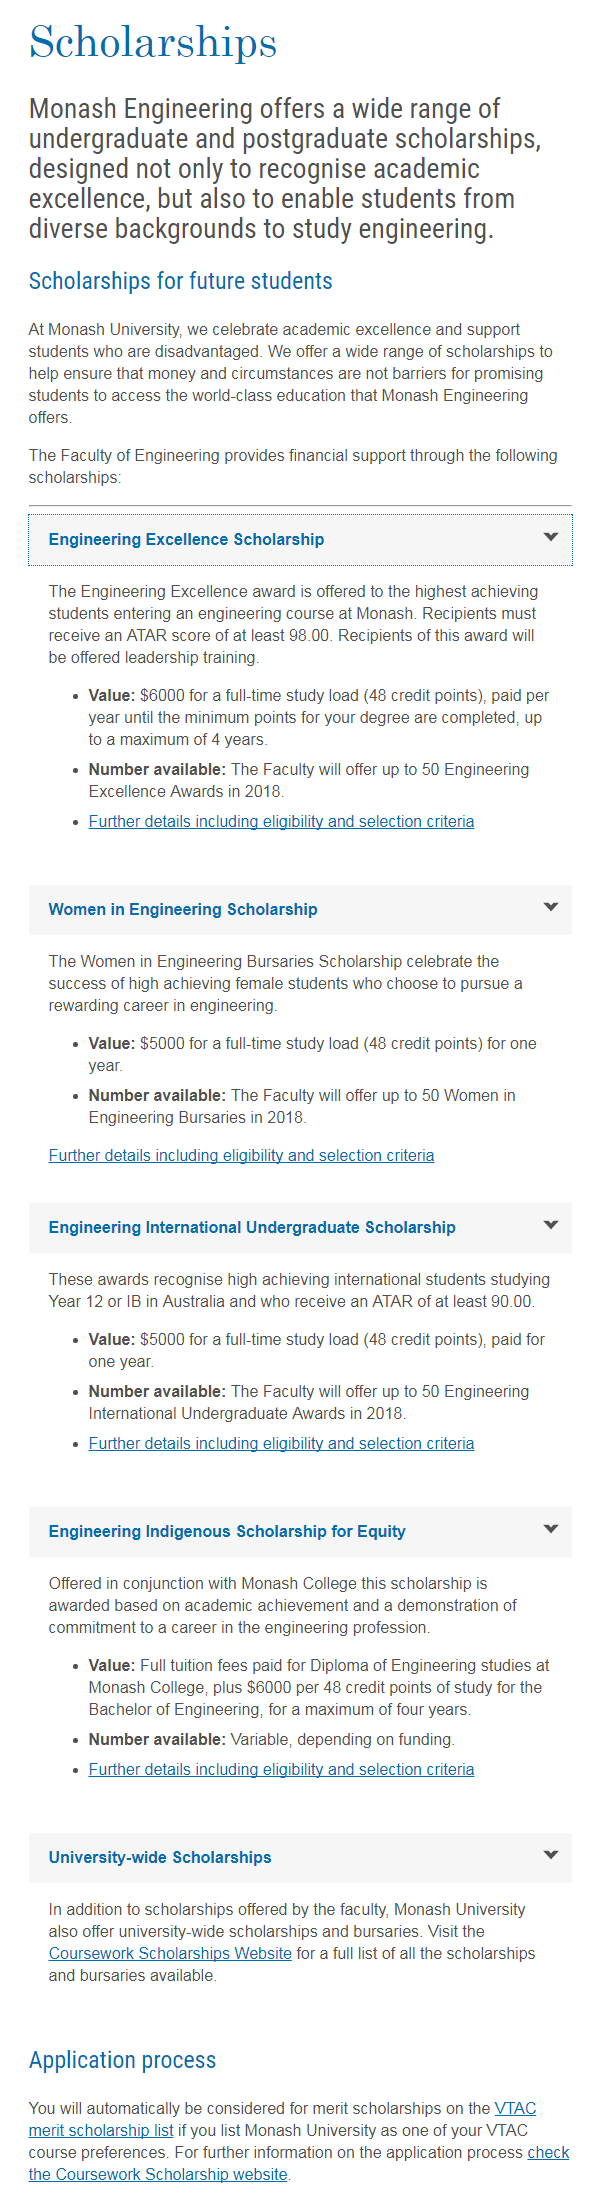Collapse the Women in Engineering Scholarship section
Image resolution: width=591 pixels, height=2194 pixels.
[x=300, y=910]
